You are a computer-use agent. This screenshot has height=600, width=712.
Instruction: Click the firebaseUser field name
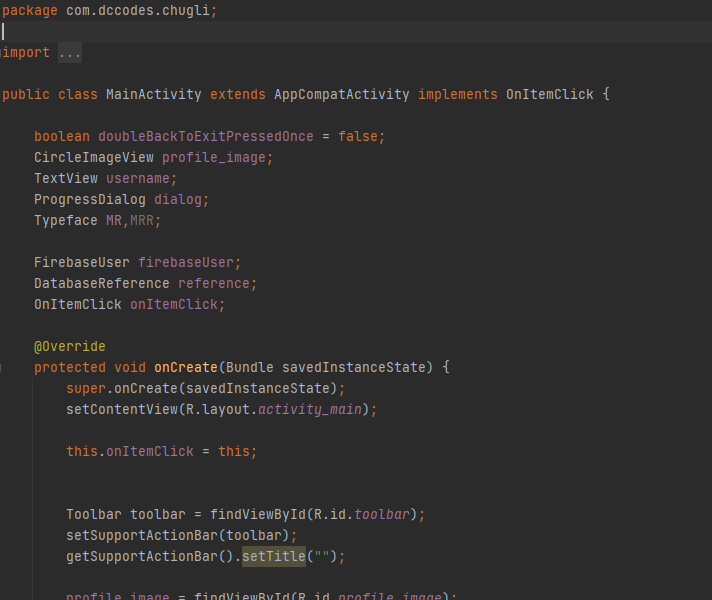186,262
